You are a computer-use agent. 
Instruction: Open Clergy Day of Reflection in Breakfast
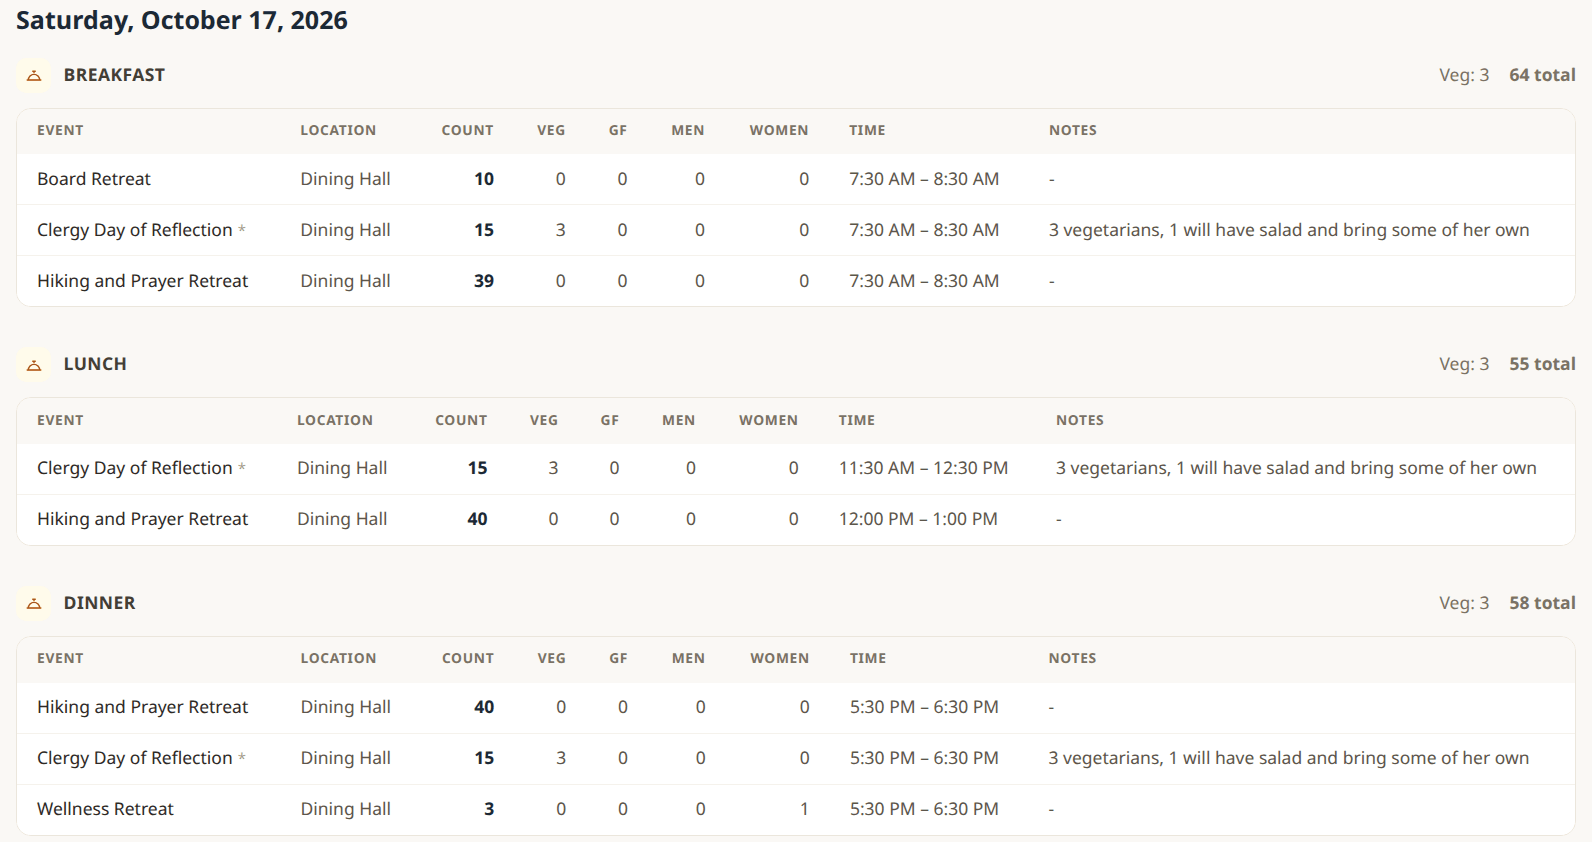(x=135, y=230)
